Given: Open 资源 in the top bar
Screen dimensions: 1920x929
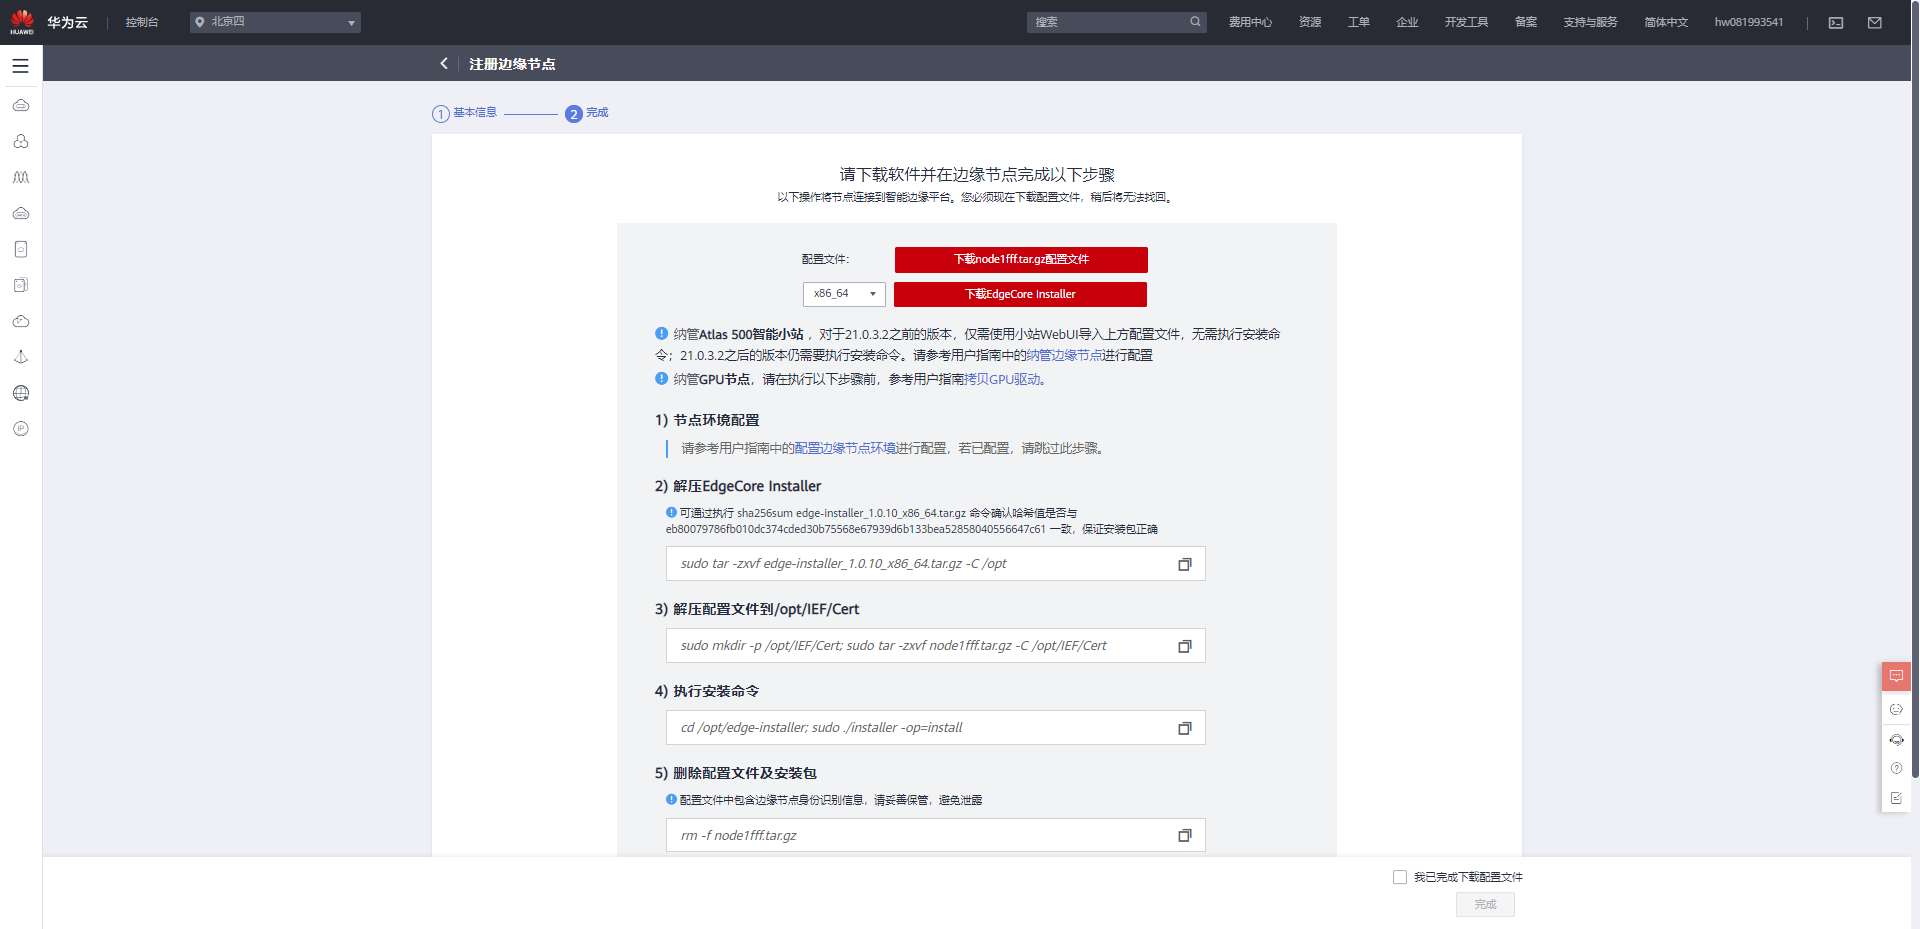Looking at the screenshot, I should coord(1310,22).
